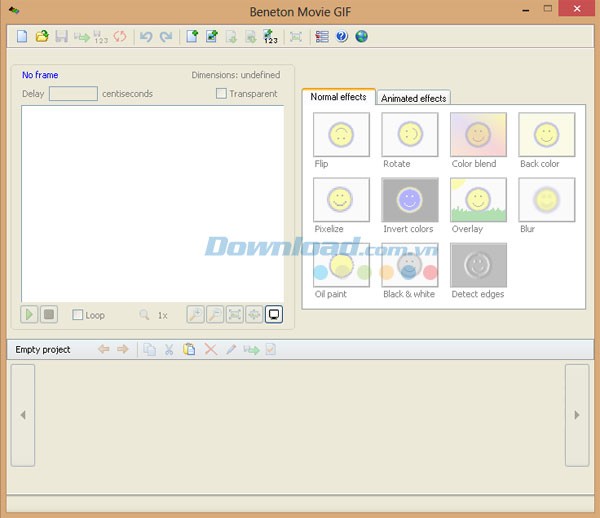Click the Paste icon in frame toolbar
The image size is (600, 518).
click(189, 349)
